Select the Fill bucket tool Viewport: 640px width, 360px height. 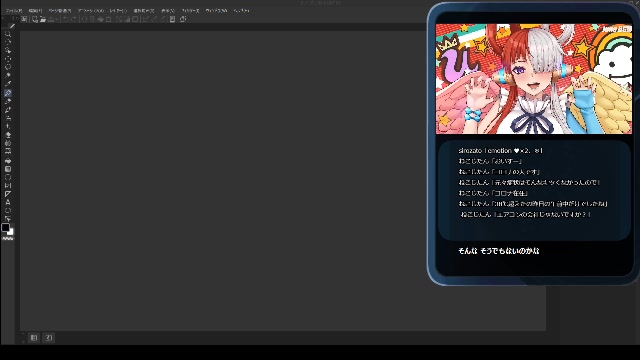pyautogui.click(x=8, y=160)
